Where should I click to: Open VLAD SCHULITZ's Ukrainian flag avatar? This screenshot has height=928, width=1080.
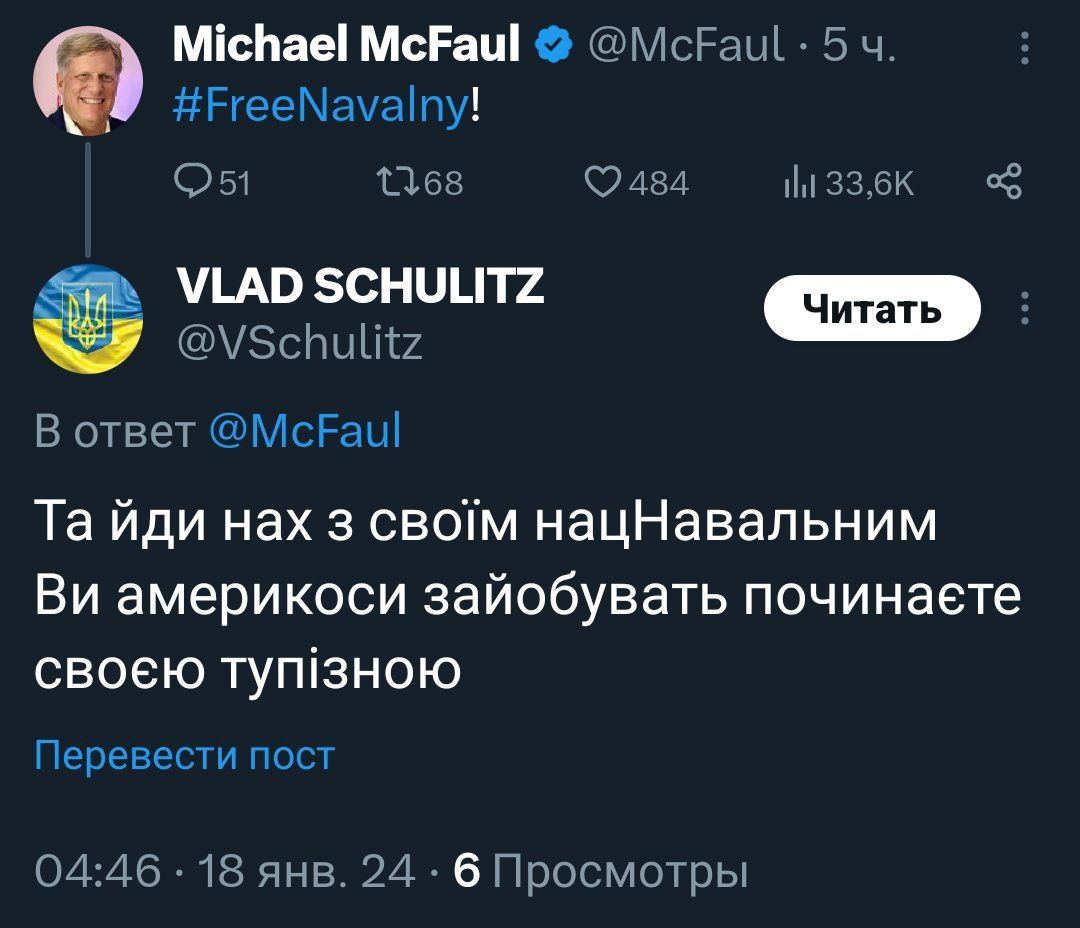(x=88, y=318)
